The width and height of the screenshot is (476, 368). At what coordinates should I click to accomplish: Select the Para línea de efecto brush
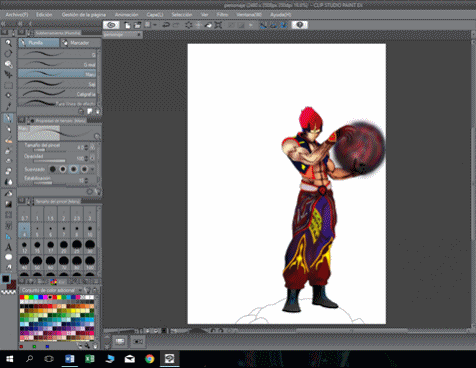(x=57, y=103)
